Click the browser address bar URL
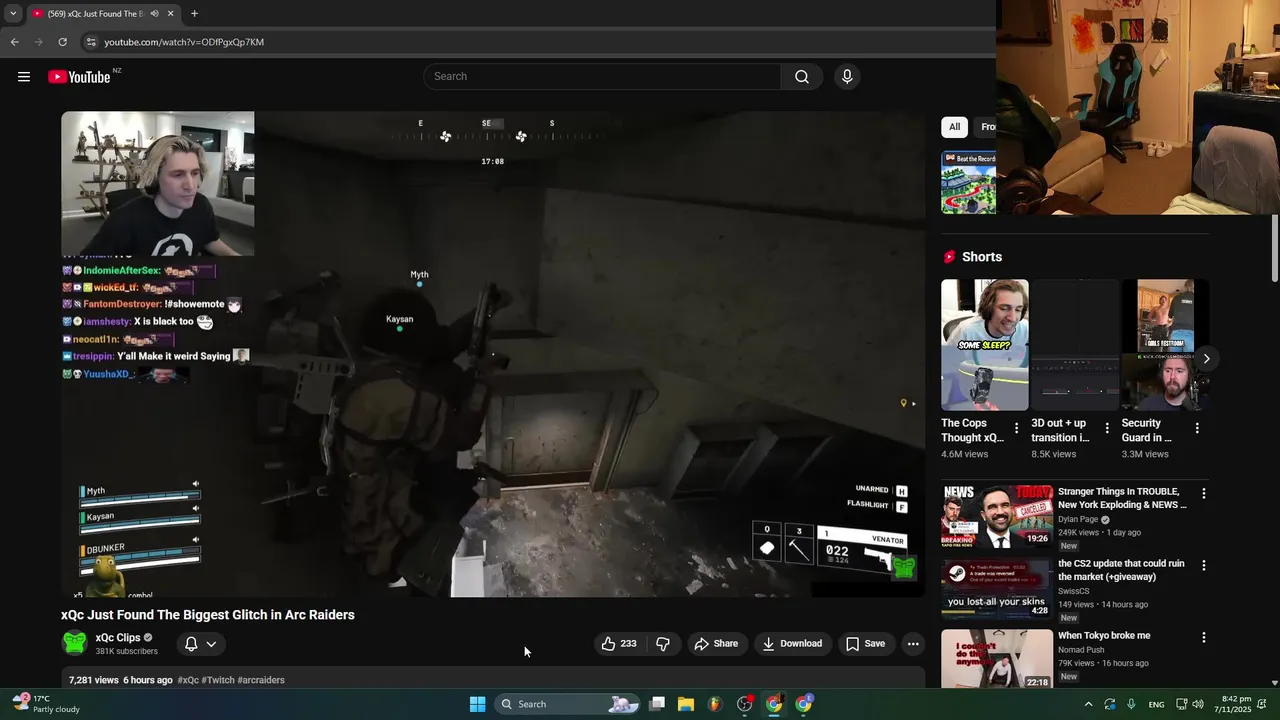 pos(184,42)
